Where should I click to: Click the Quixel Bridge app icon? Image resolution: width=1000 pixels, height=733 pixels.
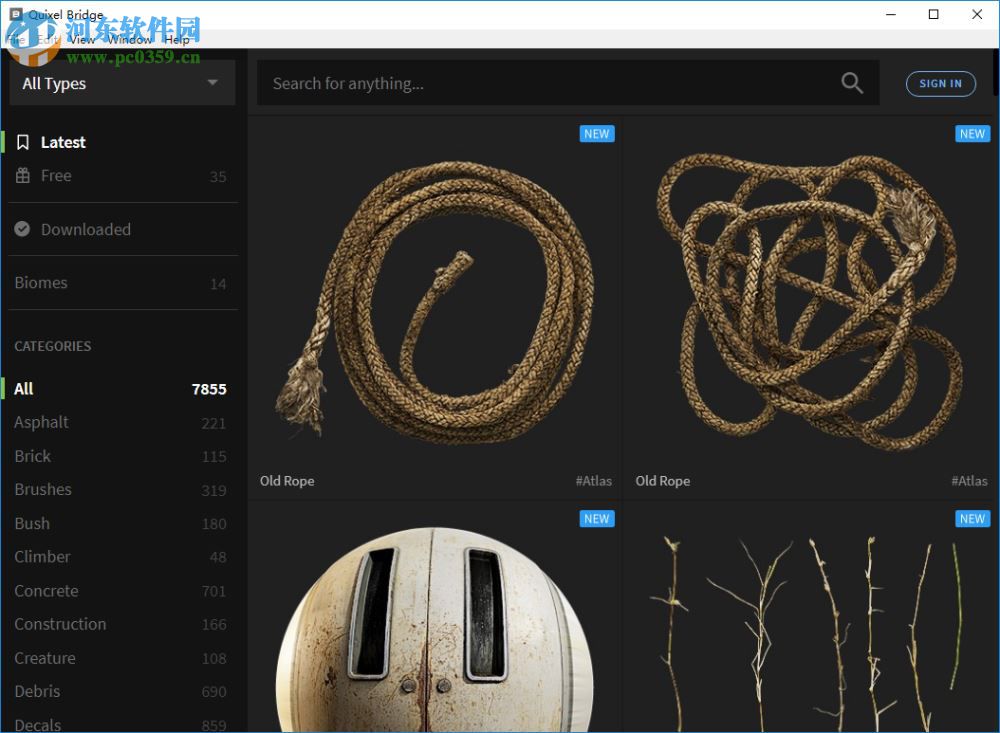16,14
